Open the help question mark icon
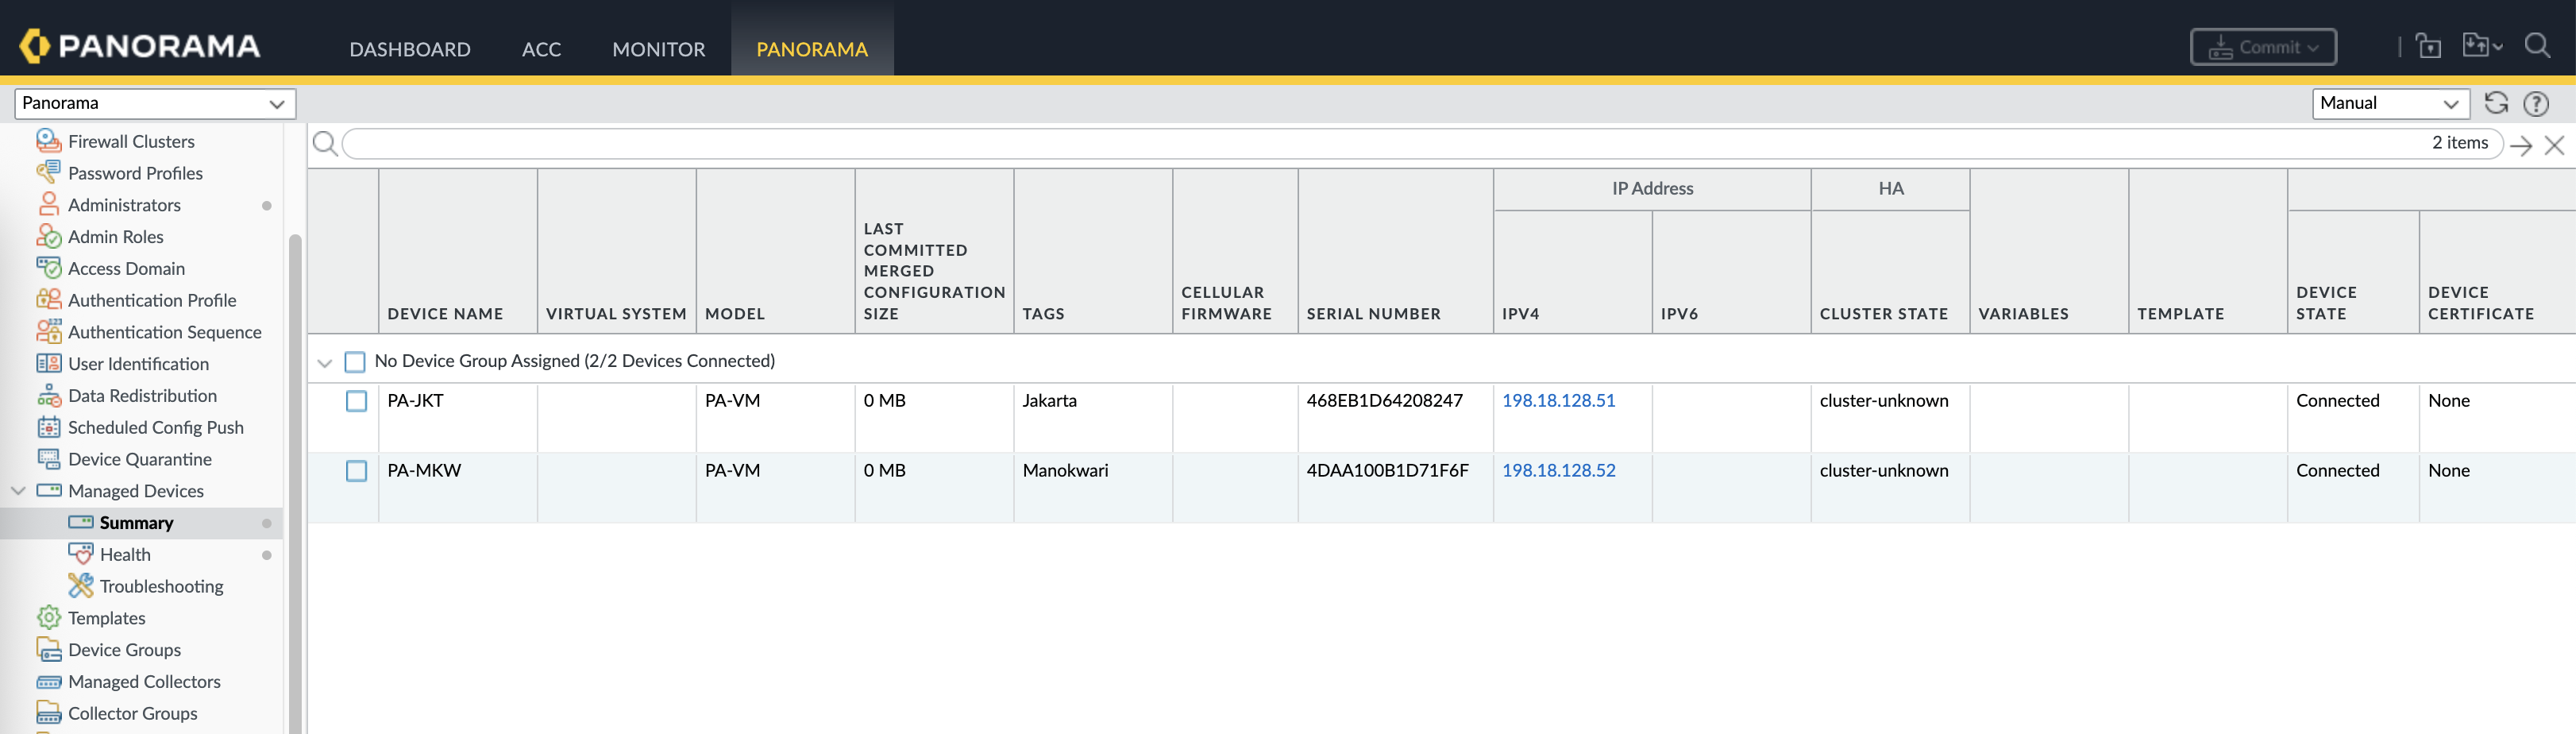Screen dimensions: 2576x734 click(x=2535, y=103)
